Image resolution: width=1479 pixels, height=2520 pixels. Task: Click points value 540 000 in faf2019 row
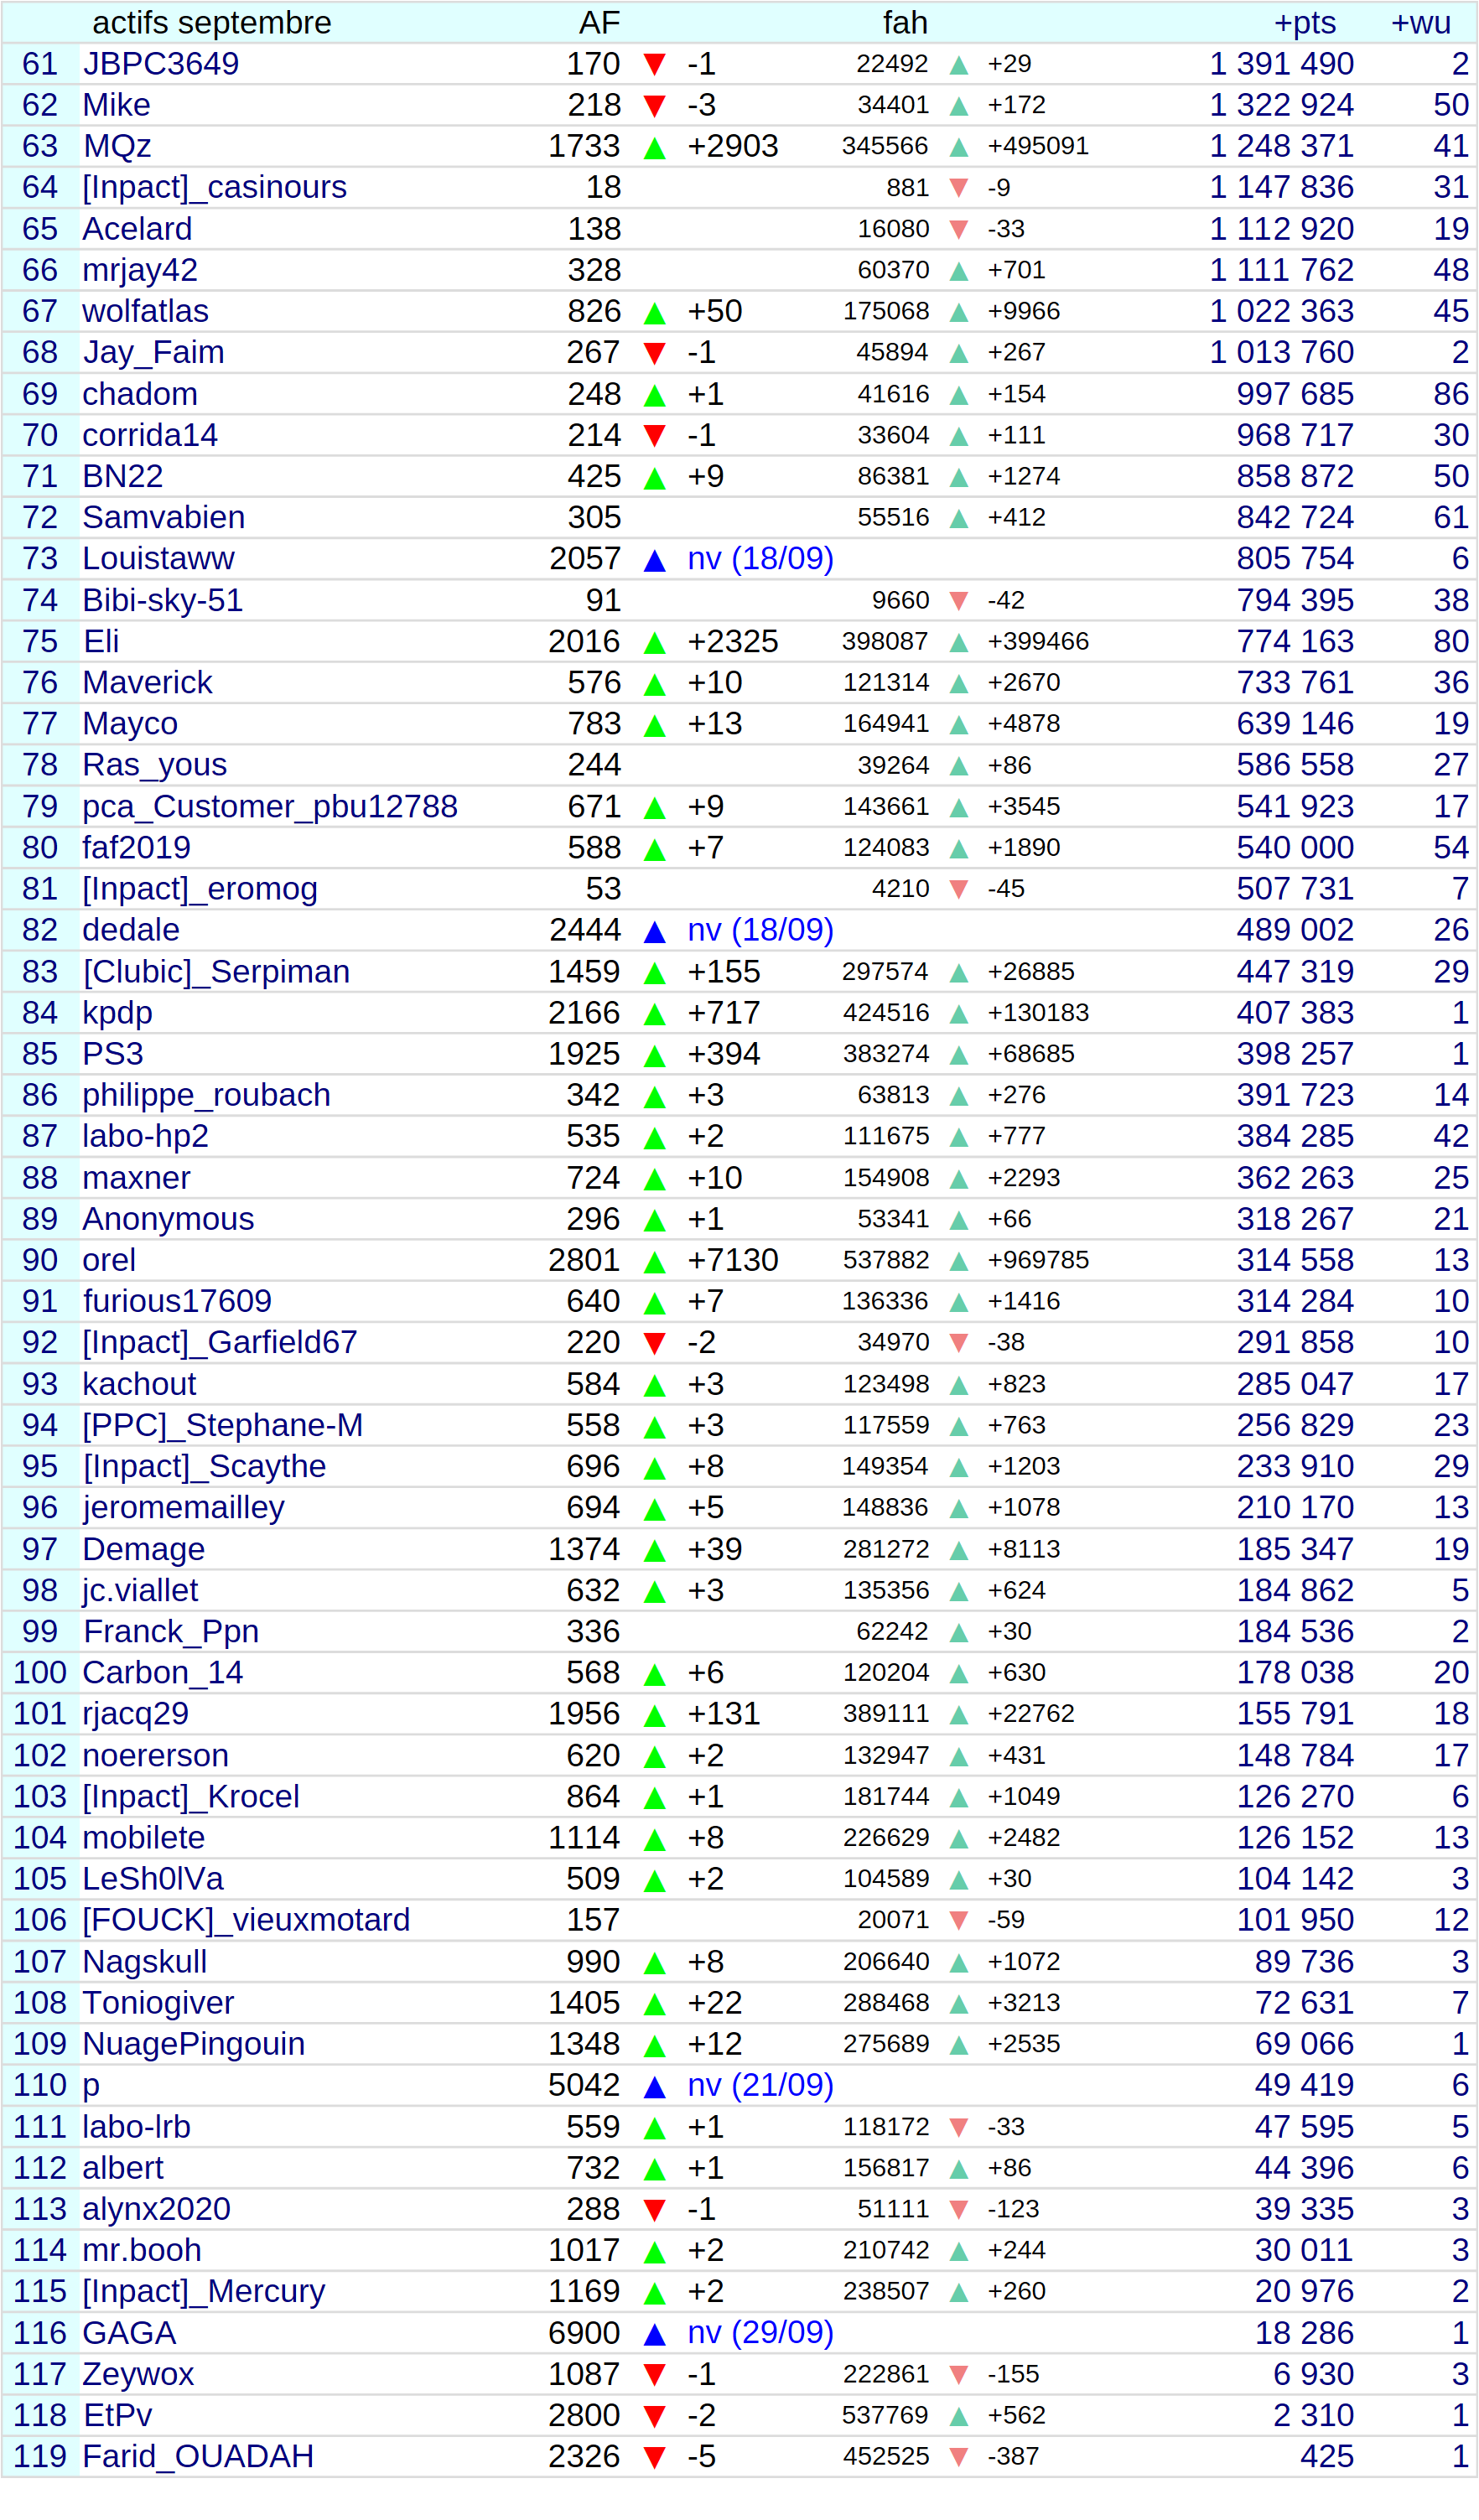1295,848
